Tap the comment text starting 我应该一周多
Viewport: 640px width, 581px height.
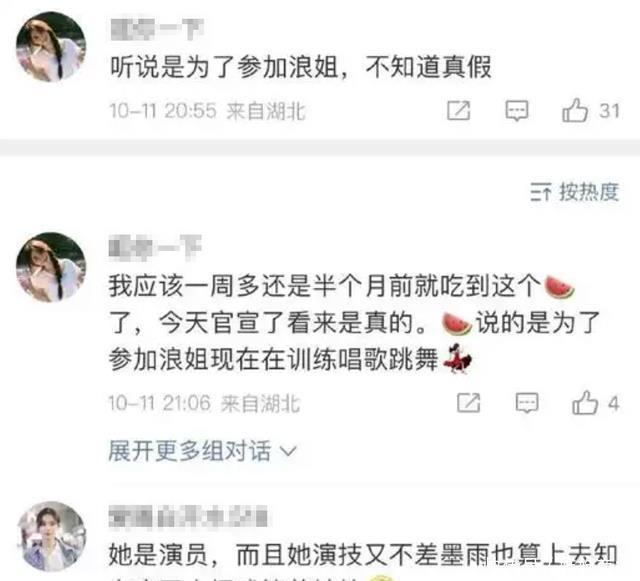point(354,323)
